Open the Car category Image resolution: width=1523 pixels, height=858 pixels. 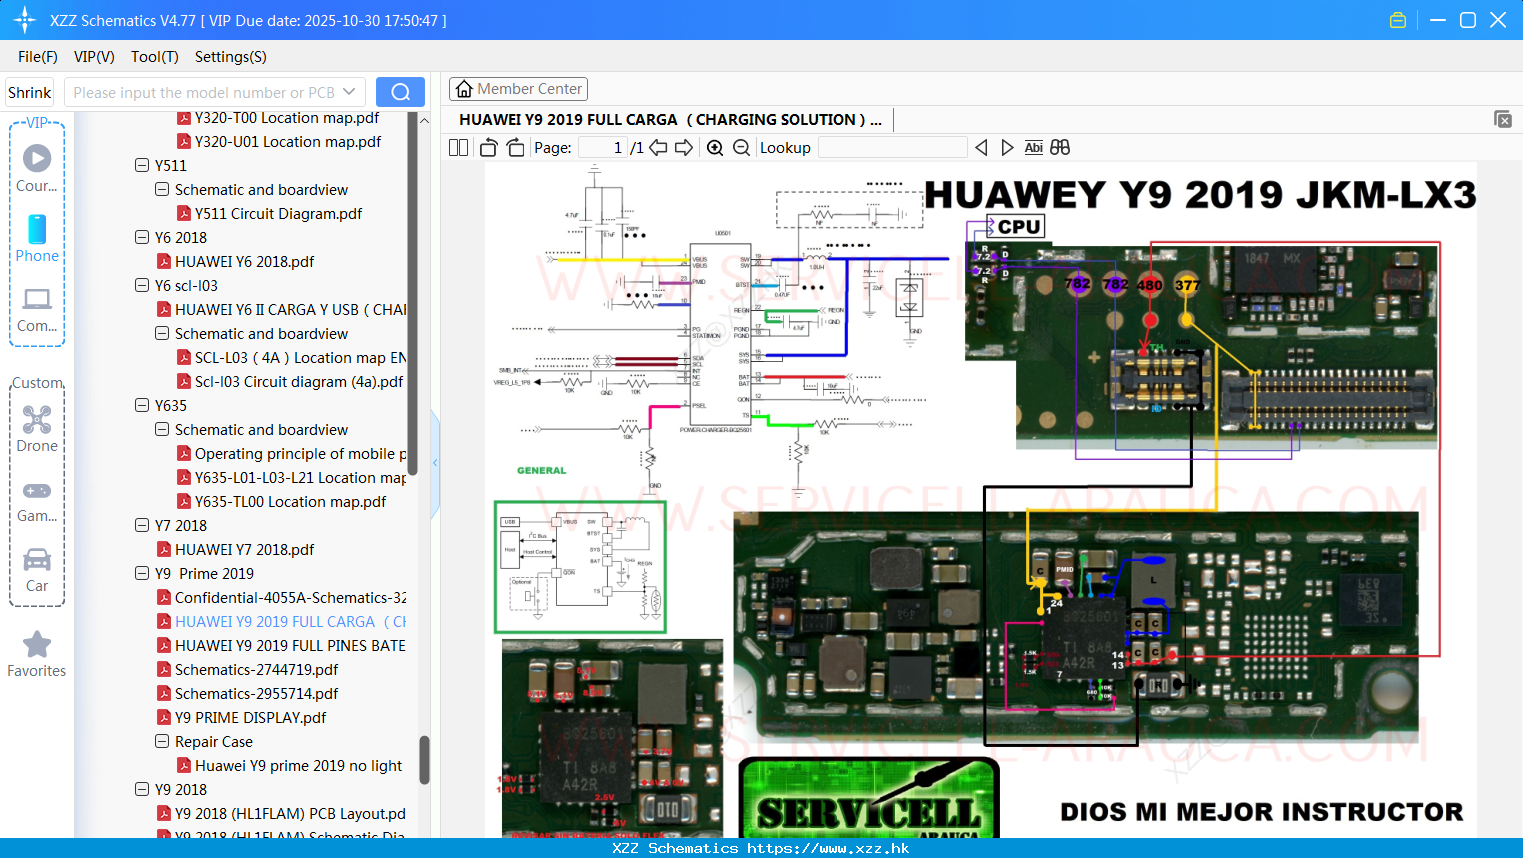click(x=37, y=570)
